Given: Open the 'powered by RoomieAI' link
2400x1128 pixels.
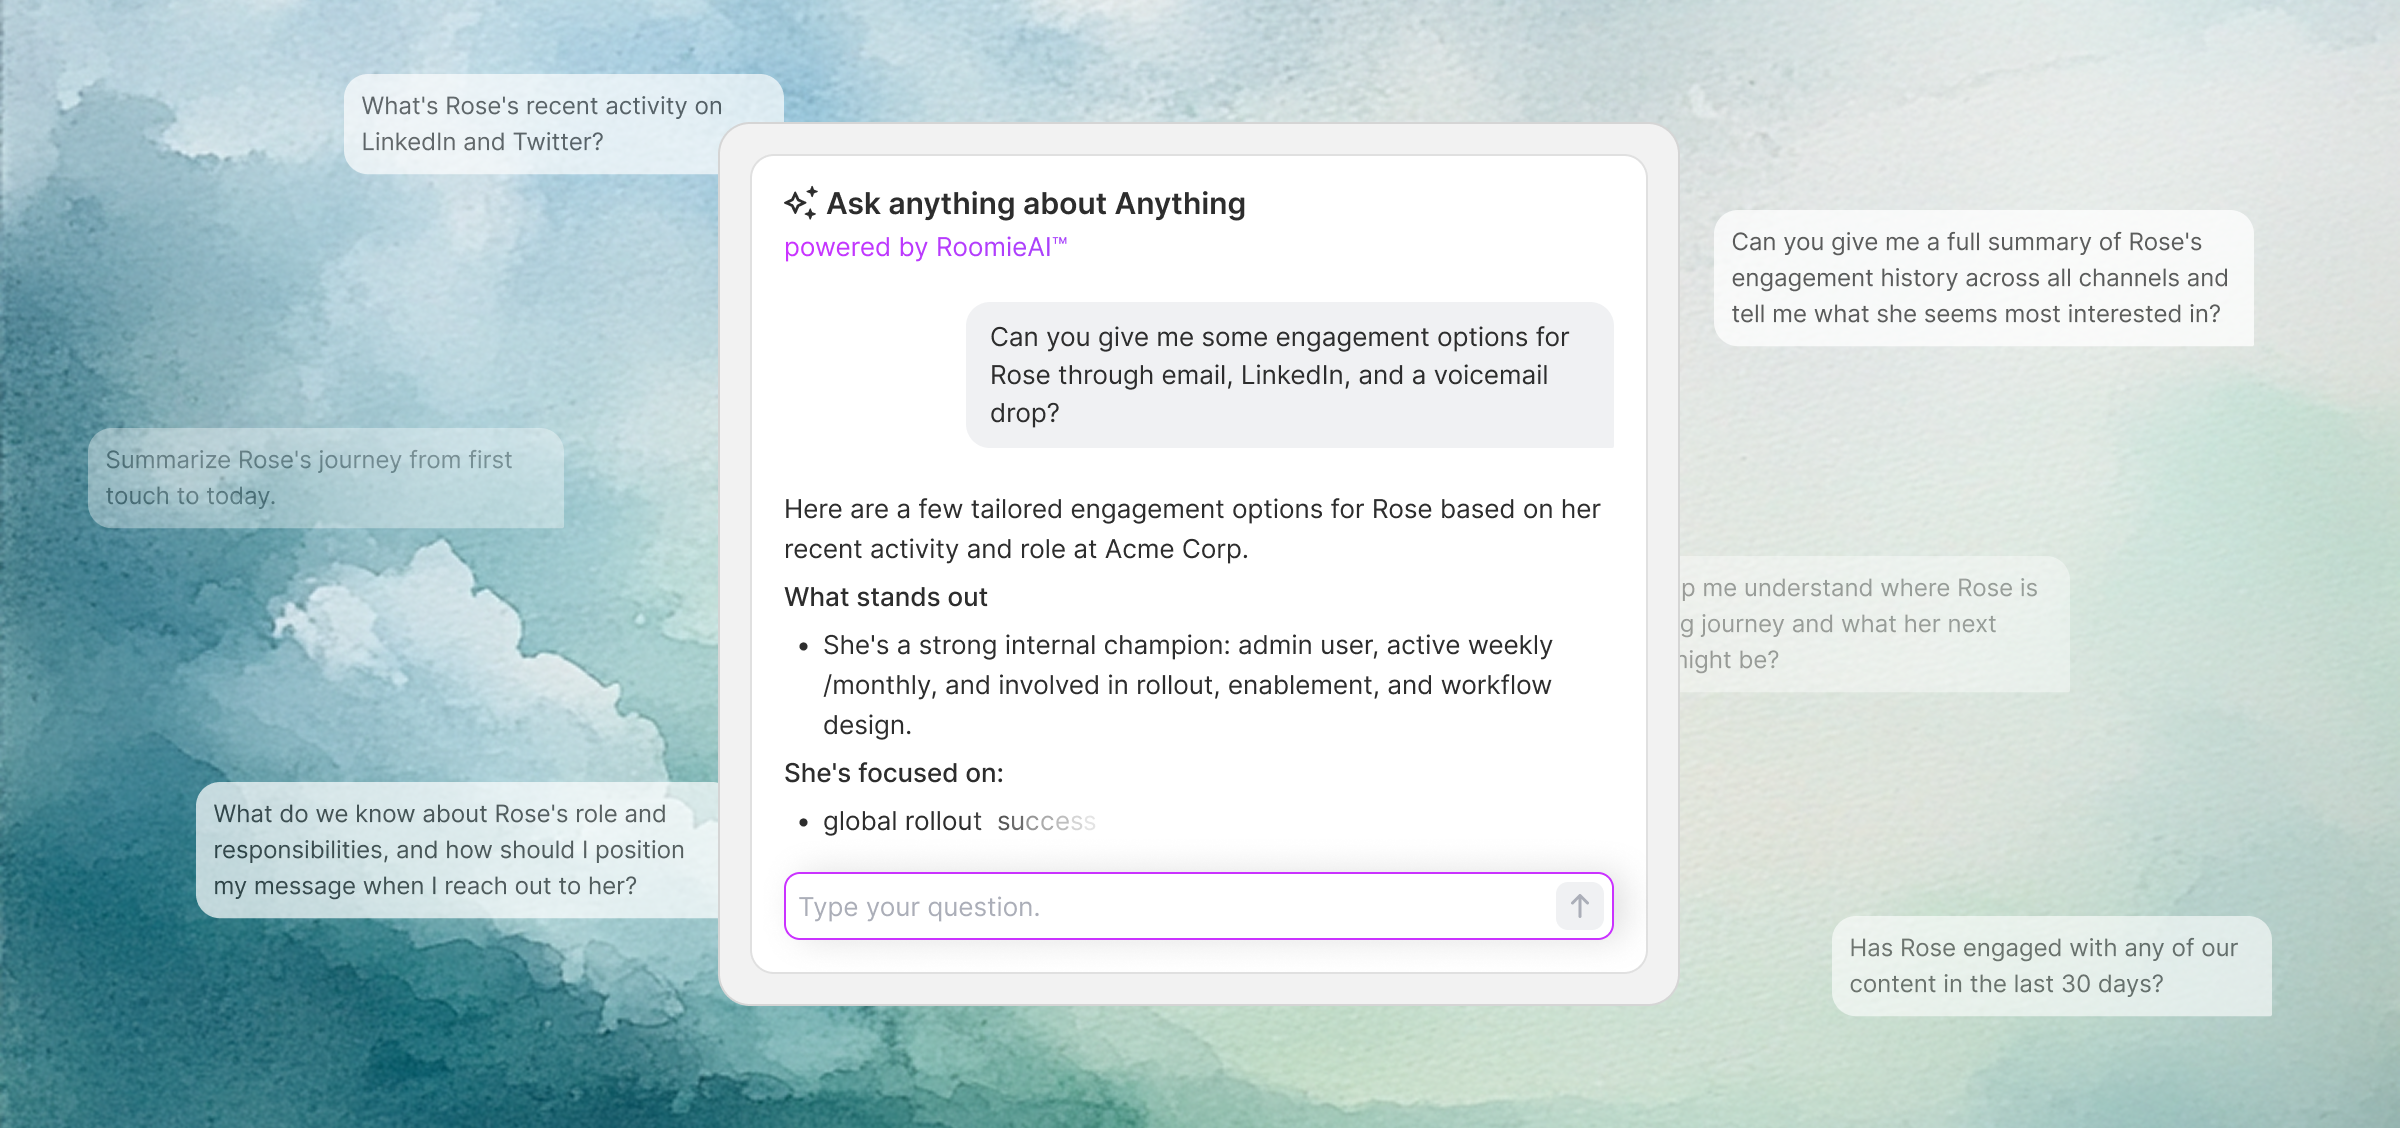Looking at the screenshot, I should (917, 247).
